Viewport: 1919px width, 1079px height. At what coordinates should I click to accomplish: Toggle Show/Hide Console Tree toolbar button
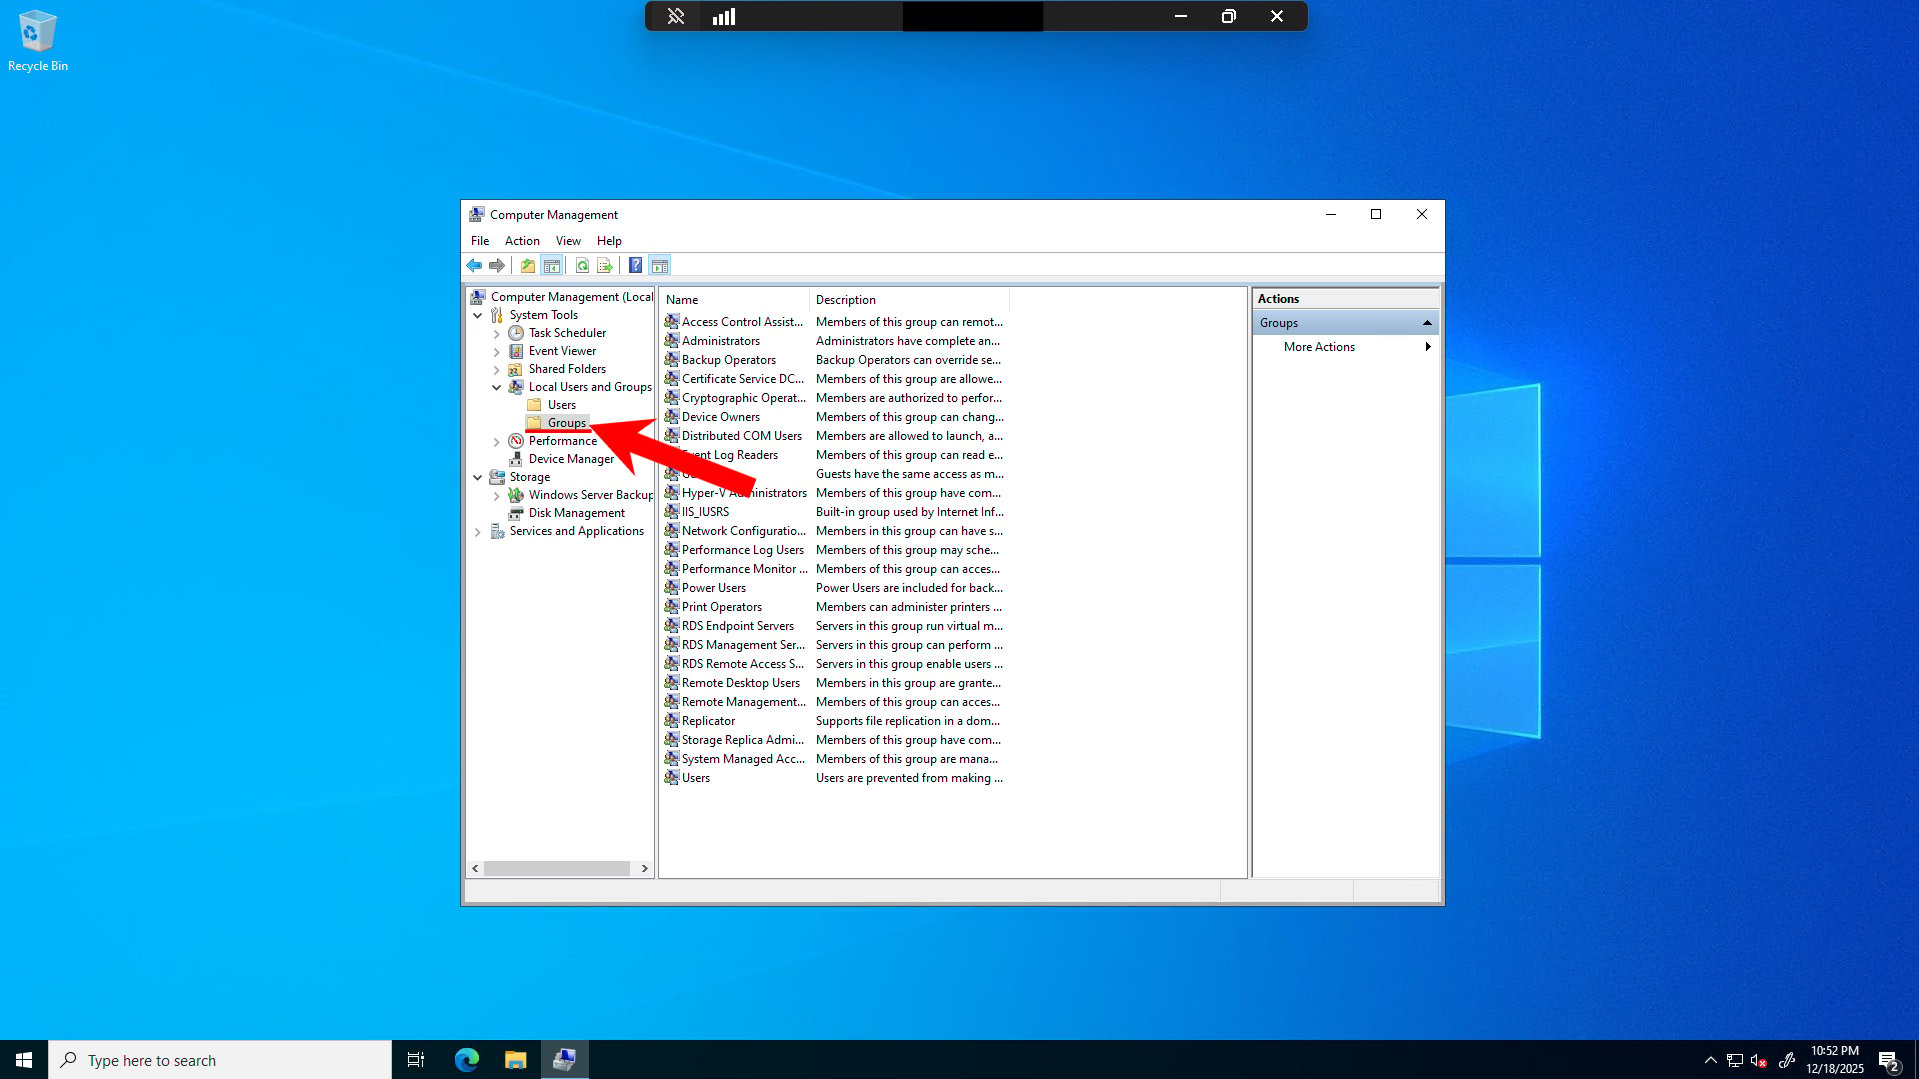point(551,265)
